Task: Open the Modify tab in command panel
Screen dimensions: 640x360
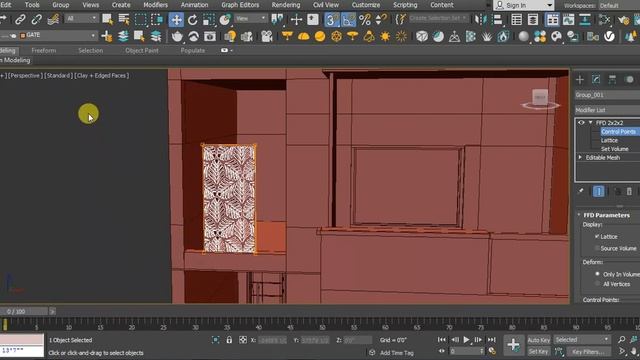Action: coord(596,80)
